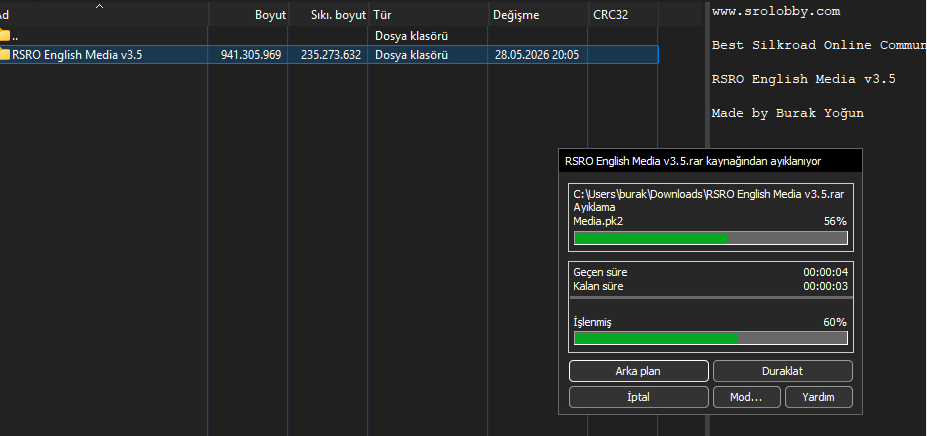Sort by Sıkı. boyut column header

[x=338, y=15]
